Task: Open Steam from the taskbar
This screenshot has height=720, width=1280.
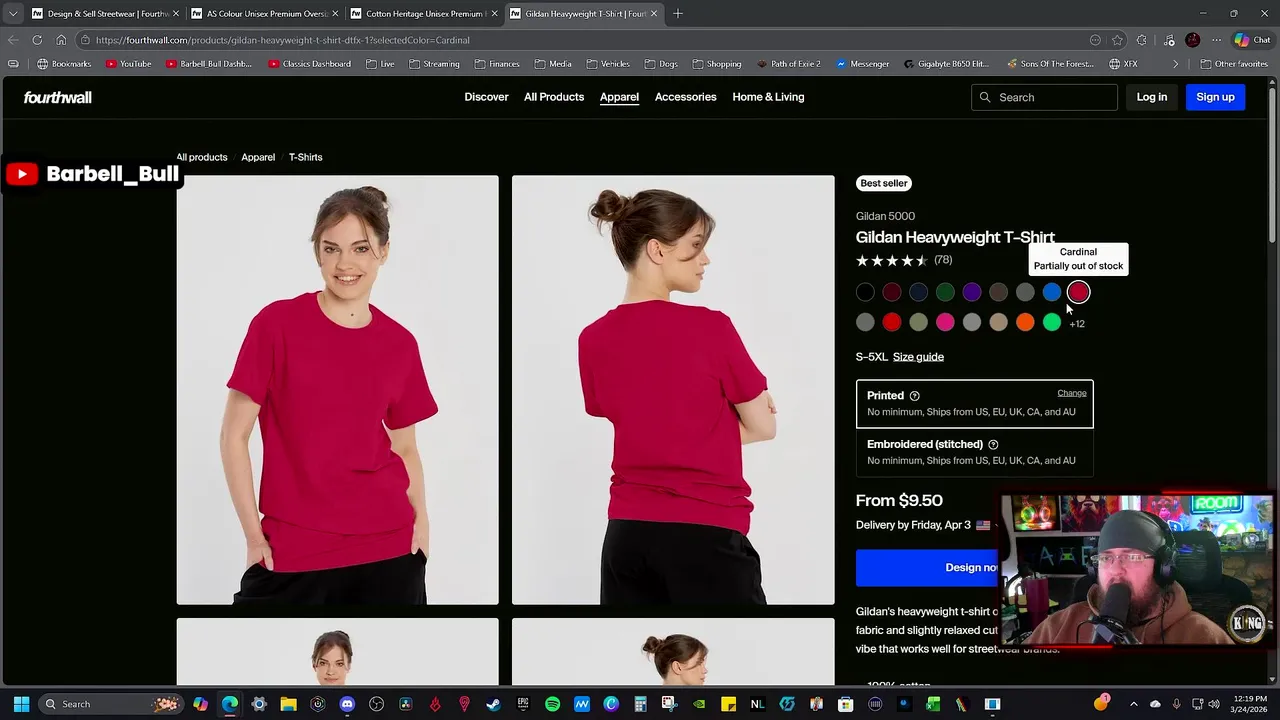Action: point(493,704)
